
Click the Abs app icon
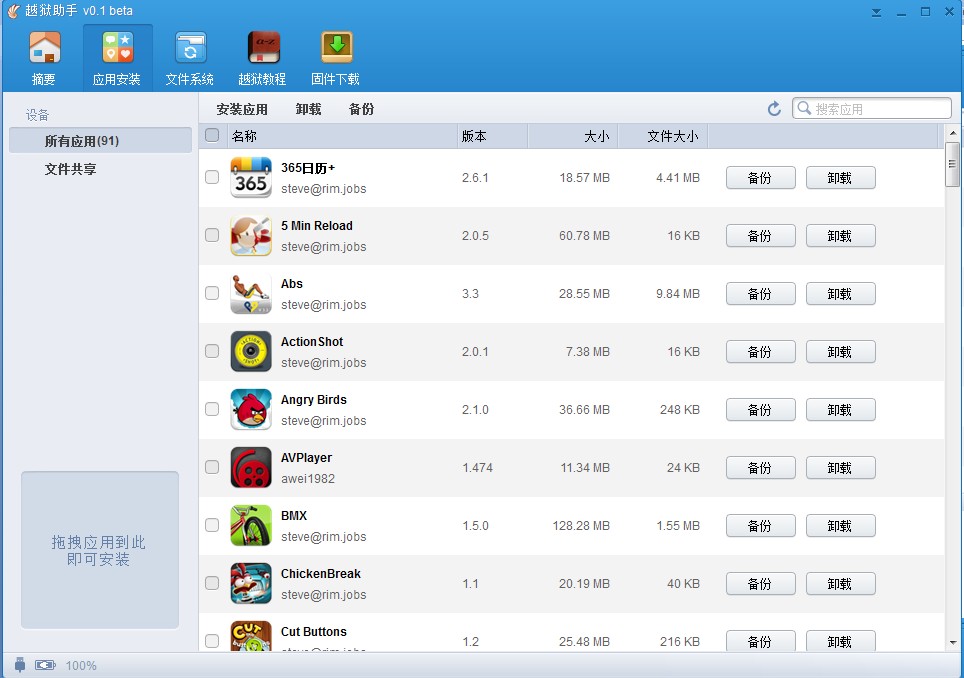[x=251, y=294]
